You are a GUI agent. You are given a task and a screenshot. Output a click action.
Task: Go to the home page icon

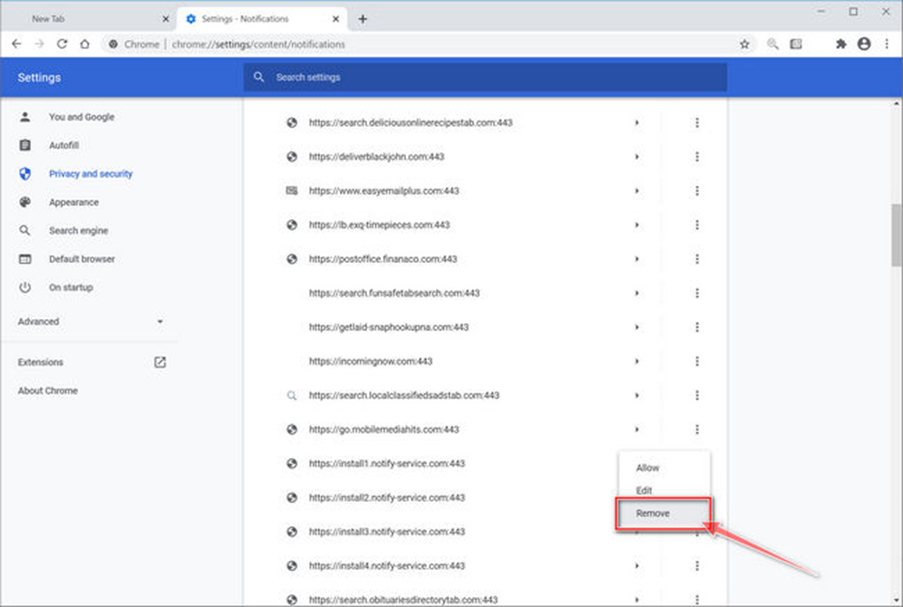[x=85, y=44]
